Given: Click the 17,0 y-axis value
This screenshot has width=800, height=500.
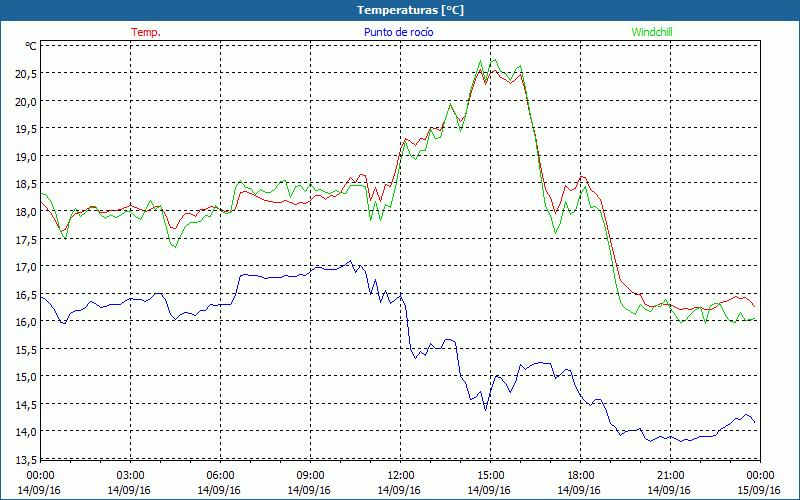Looking at the screenshot, I should pyautogui.click(x=26, y=266).
